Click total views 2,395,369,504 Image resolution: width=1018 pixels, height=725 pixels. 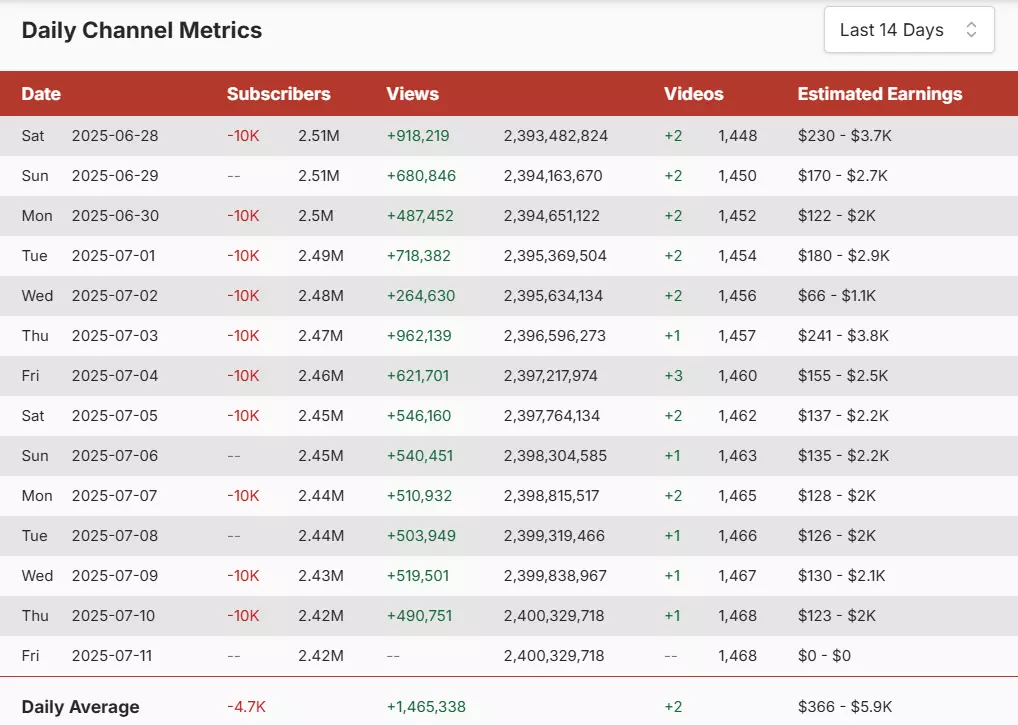pyautogui.click(x=555, y=256)
